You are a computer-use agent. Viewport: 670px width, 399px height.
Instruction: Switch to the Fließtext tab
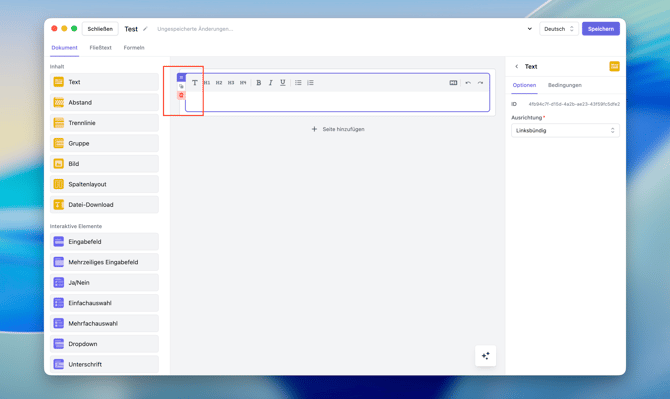[x=100, y=48]
